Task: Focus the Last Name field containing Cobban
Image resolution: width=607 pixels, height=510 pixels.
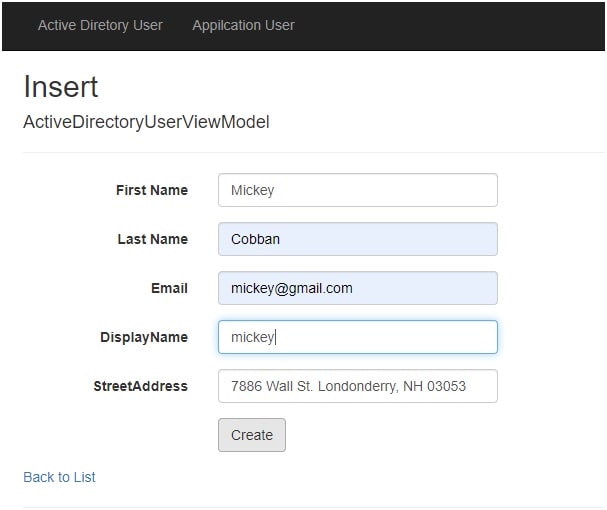Action: (x=358, y=239)
